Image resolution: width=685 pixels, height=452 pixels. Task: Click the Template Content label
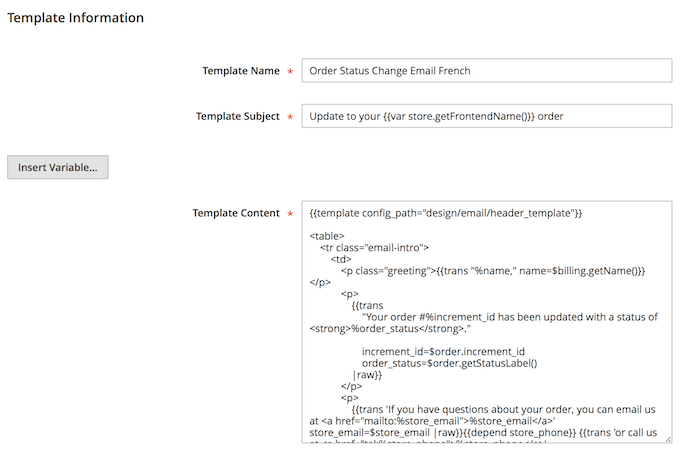point(236,213)
